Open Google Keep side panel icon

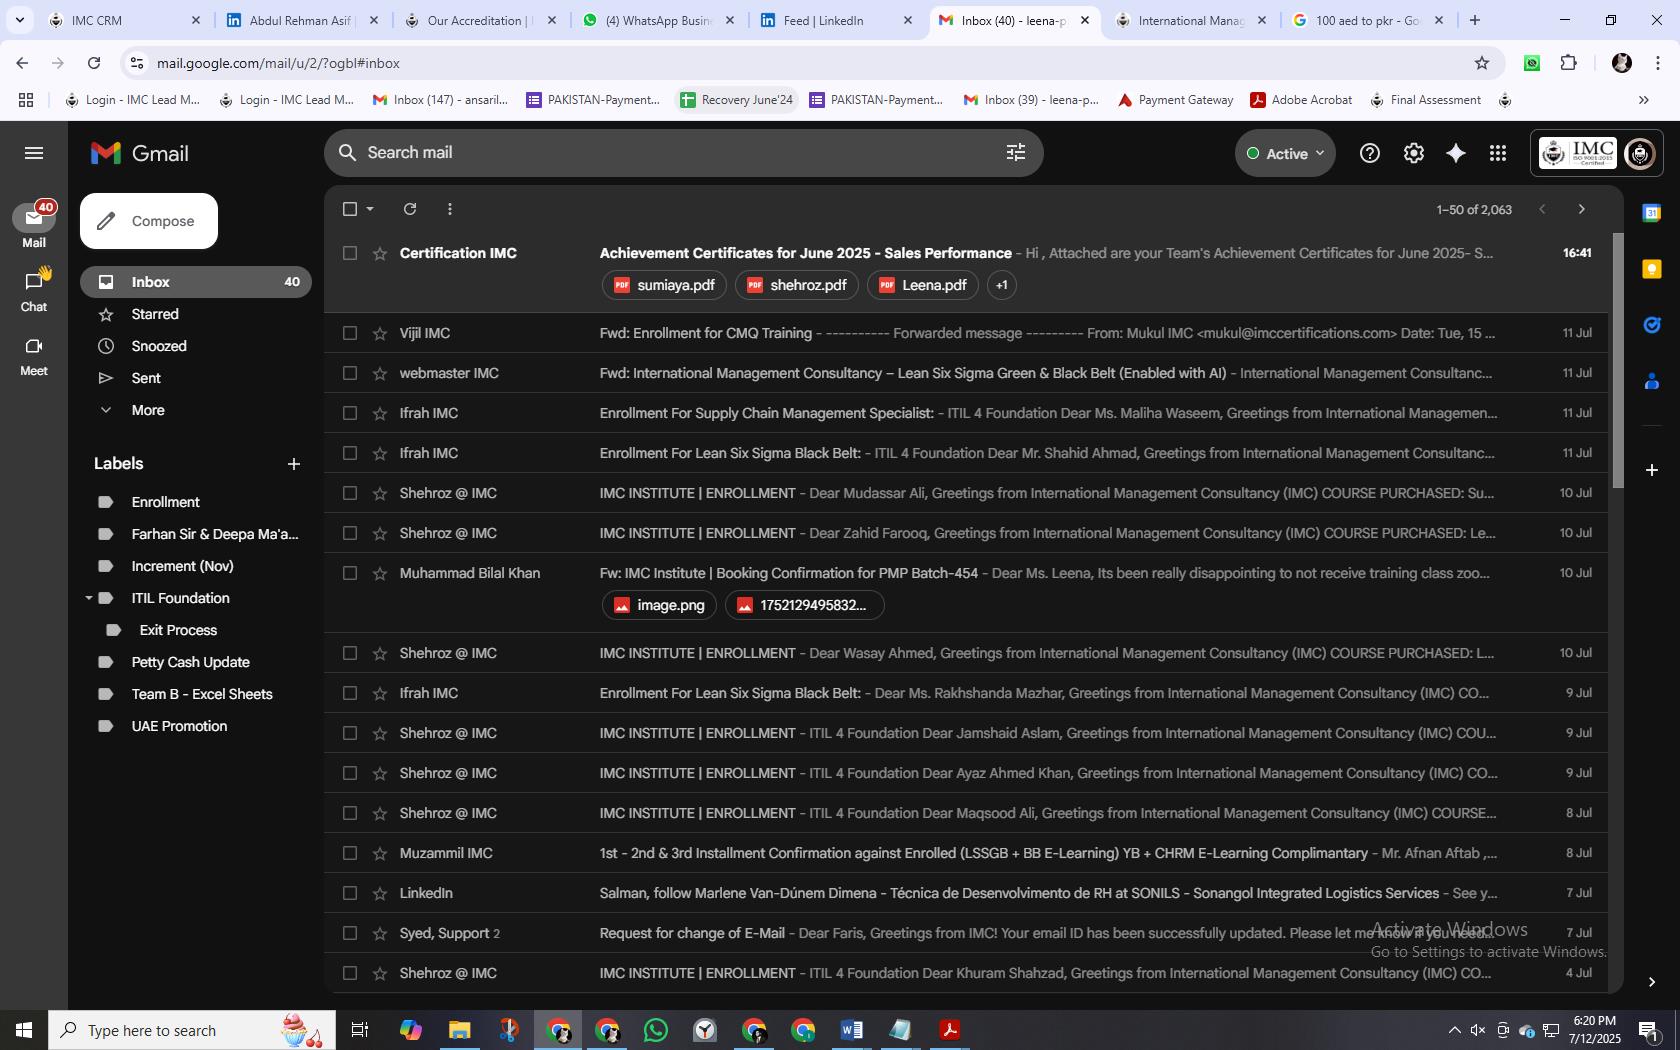tap(1652, 269)
